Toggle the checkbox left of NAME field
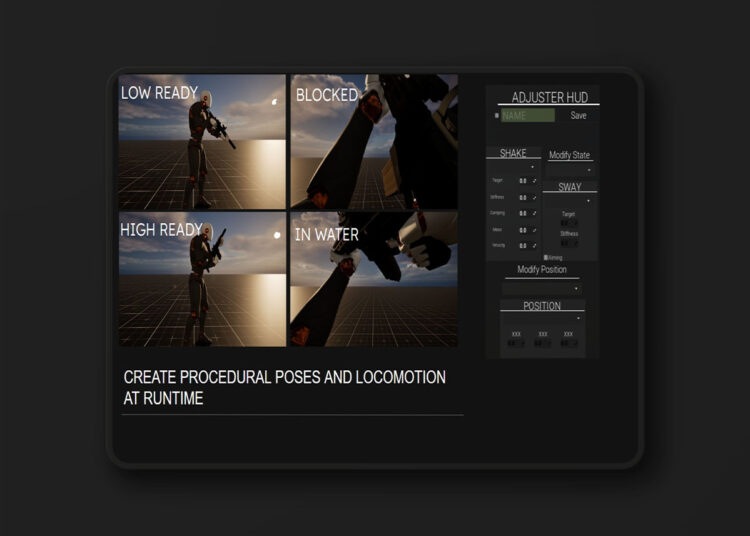Screen dimensions: 750x536 [496, 116]
